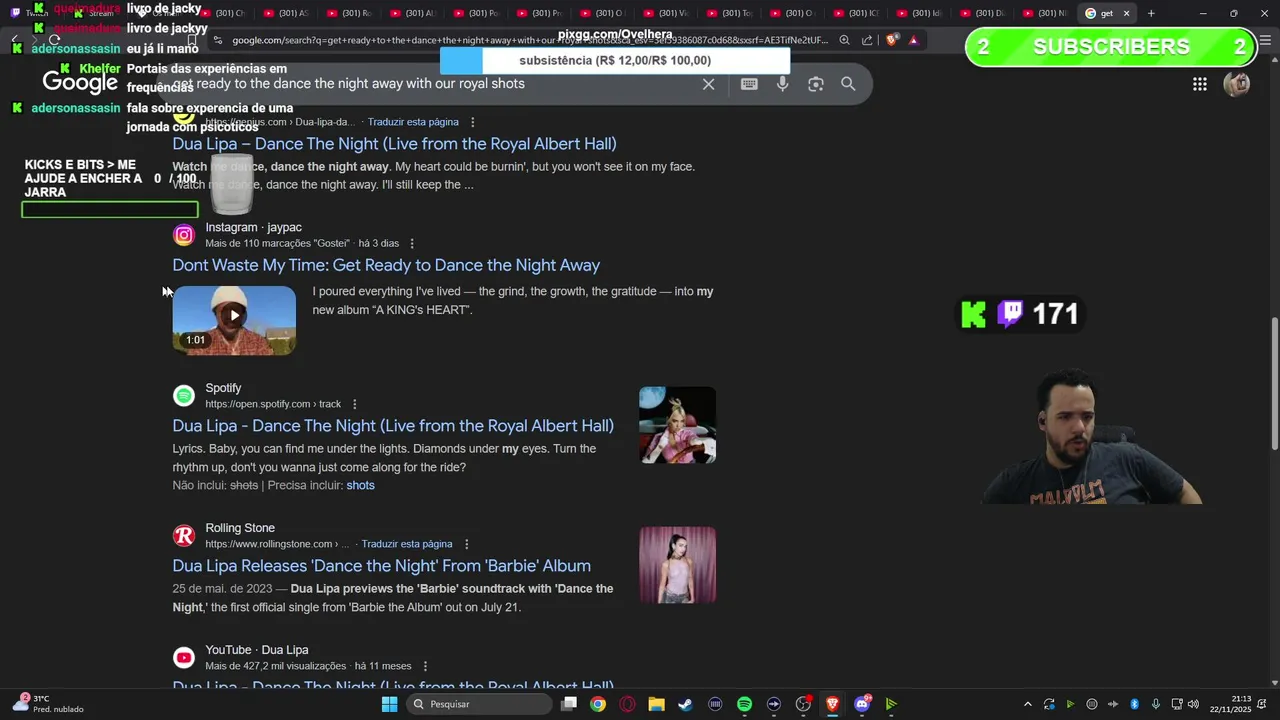Open more options for Spotify result
The image size is (1280, 720).
[354, 404]
